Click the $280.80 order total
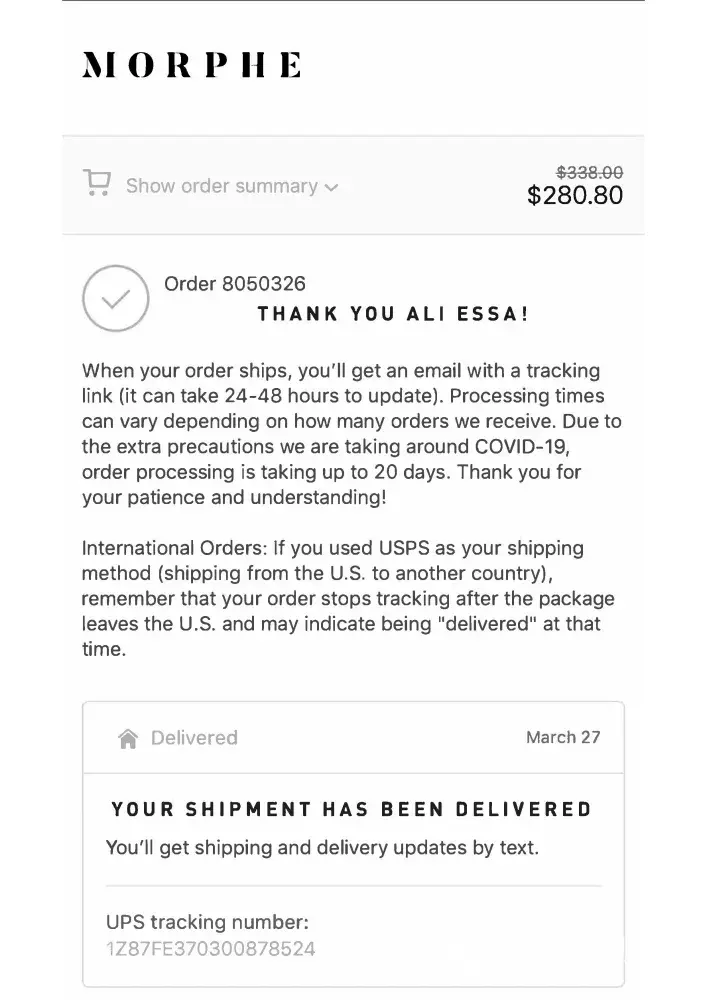 coord(574,195)
